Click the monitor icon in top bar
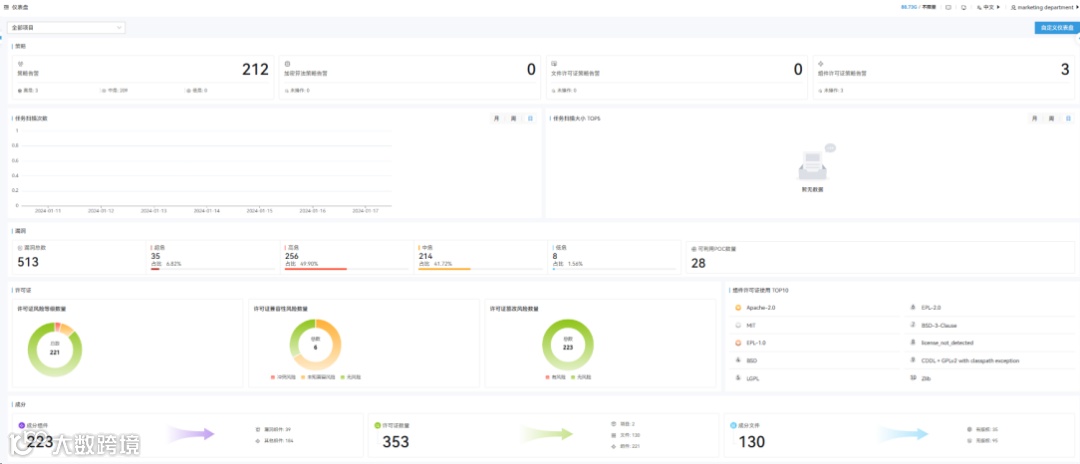The height and width of the screenshot is (464, 1080). point(963,7)
